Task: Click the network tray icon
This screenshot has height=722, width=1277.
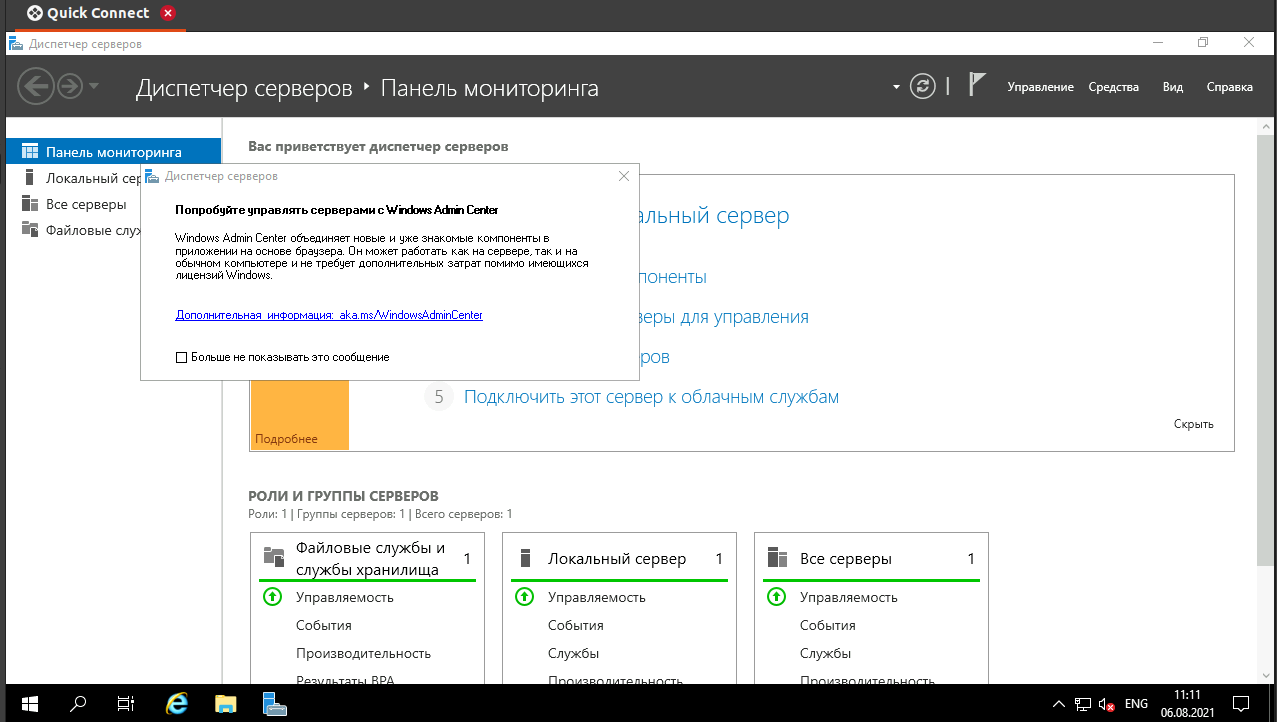Action: pyautogui.click(x=1083, y=704)
